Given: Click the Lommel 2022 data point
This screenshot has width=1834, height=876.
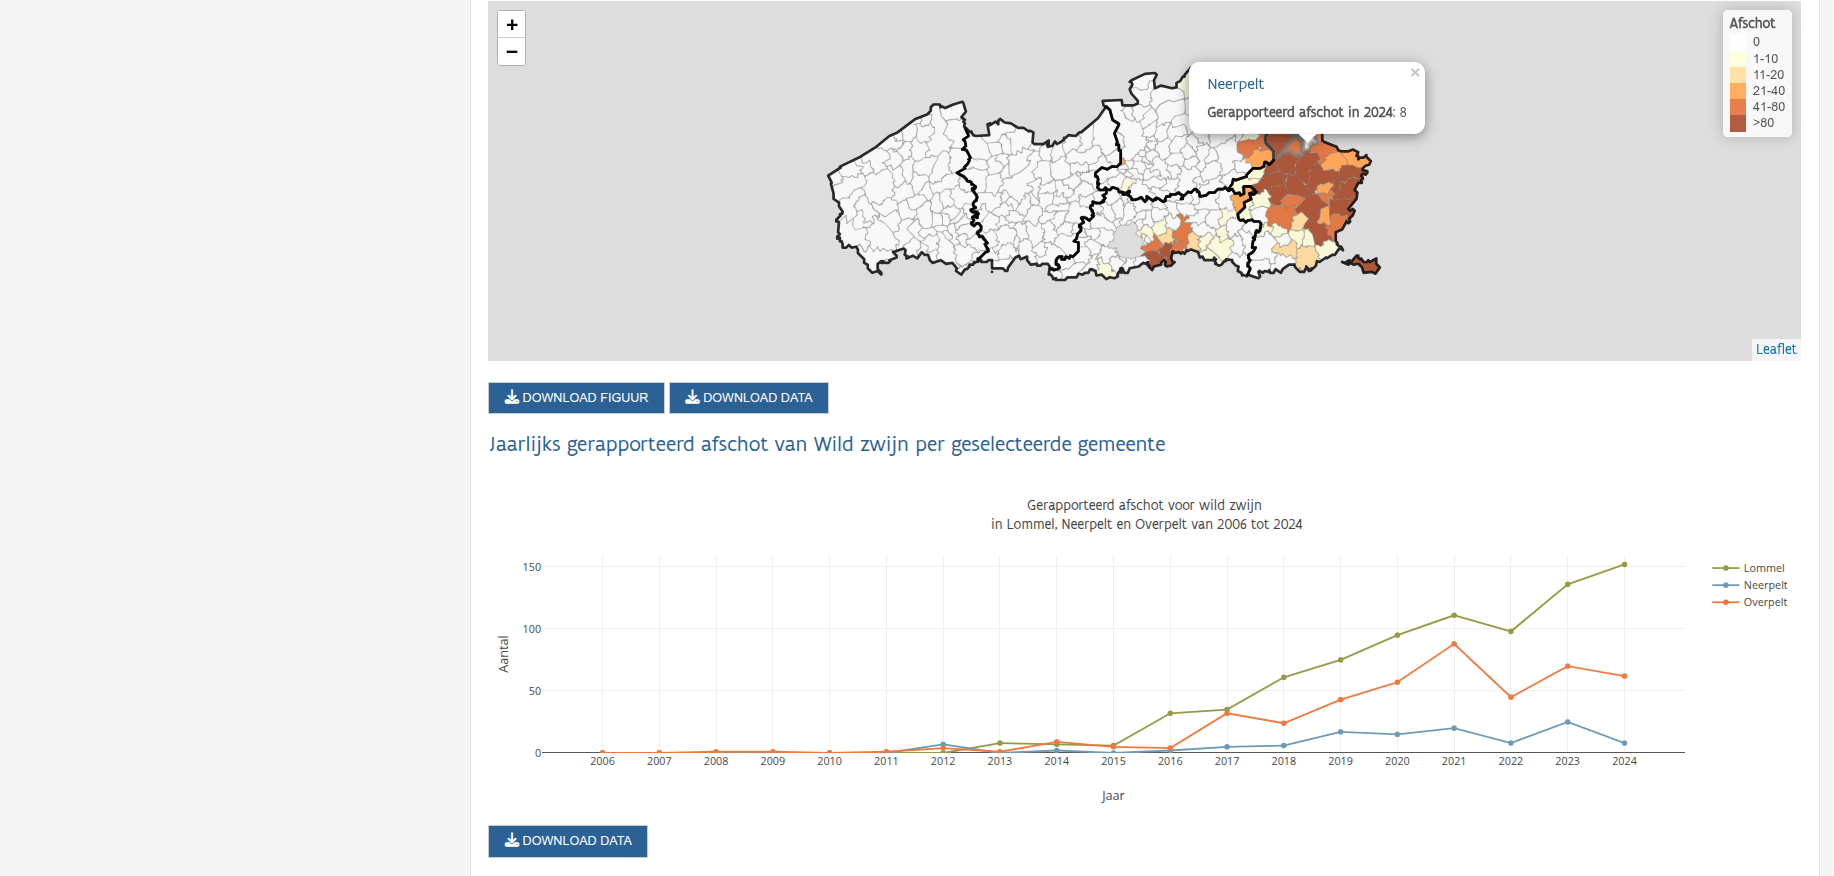Looking at the screenshot, I should click(1510, 631).
